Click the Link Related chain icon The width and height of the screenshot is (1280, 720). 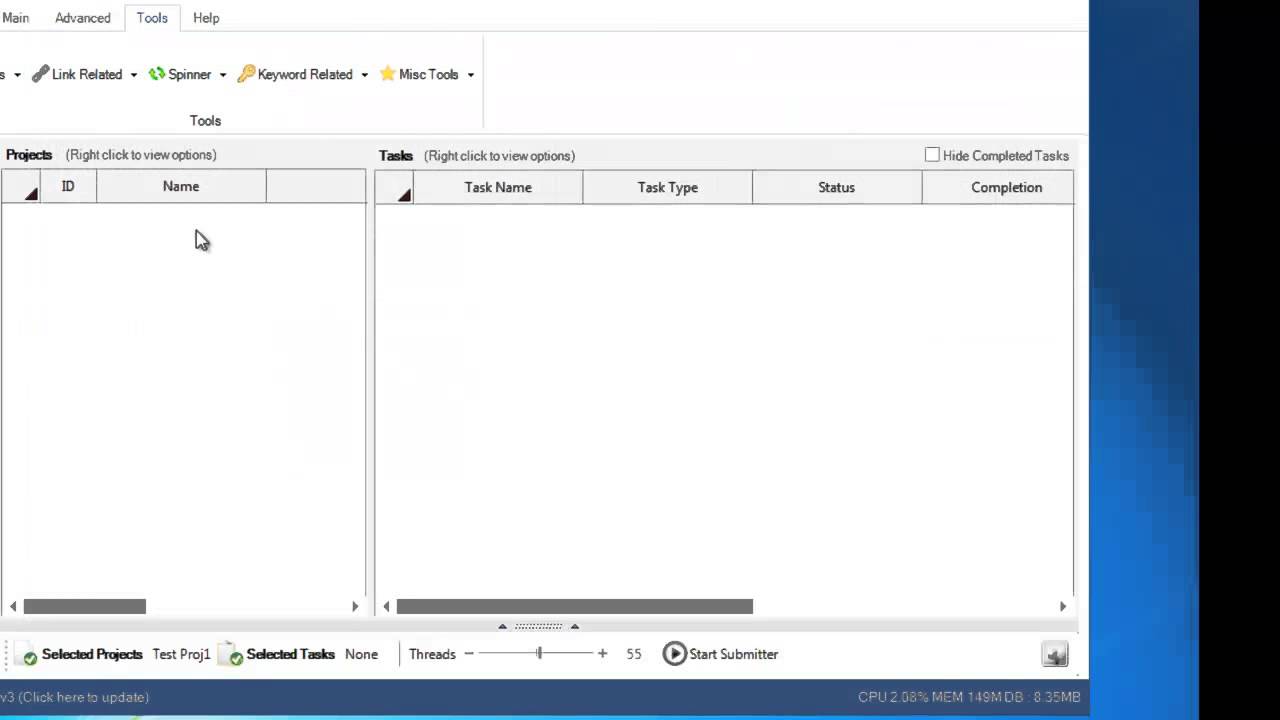click(x=40, y=74)
